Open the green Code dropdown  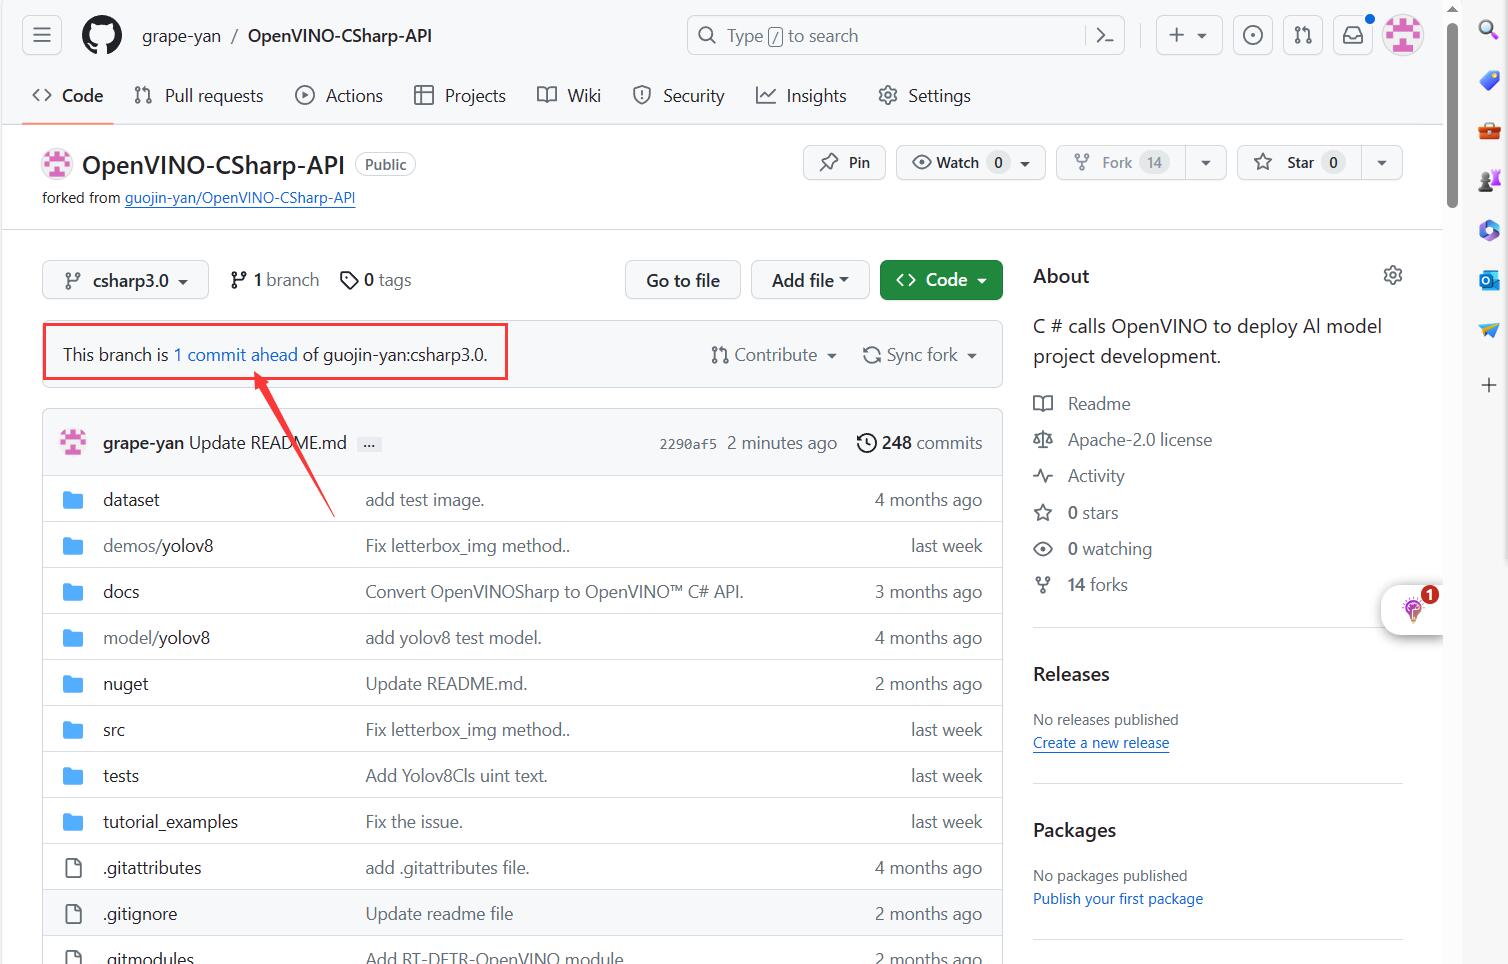tap(941, 280)
